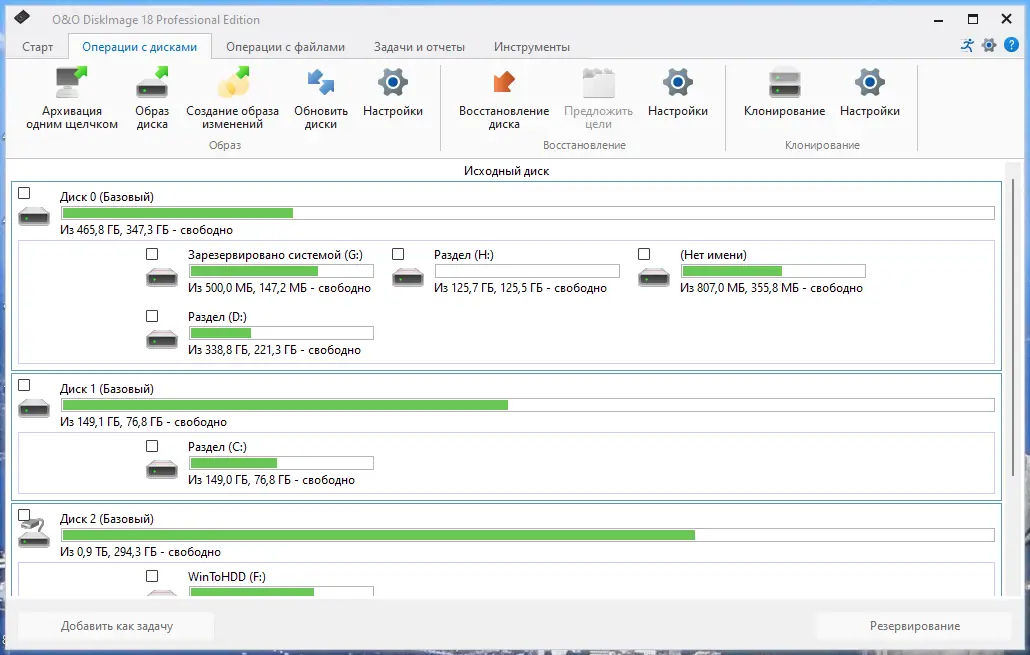This screenshot has height=655, width=1030.
Task: Check the «Раздел (C:)» checkbox
Action: (152, 446)
